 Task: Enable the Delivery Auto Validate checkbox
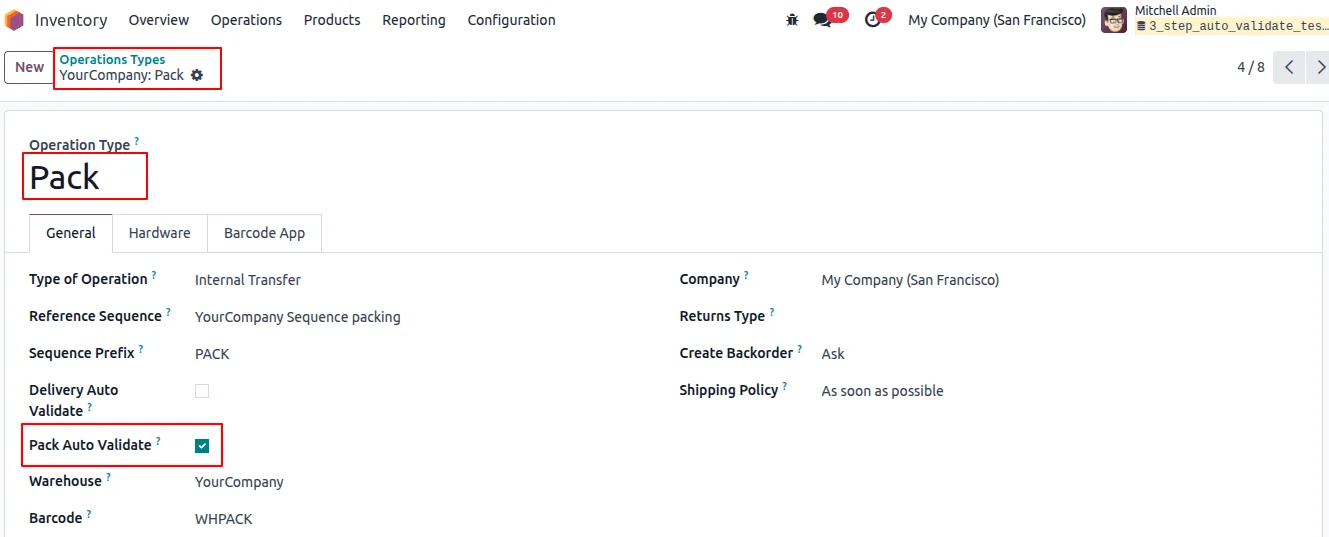[202, 391]
